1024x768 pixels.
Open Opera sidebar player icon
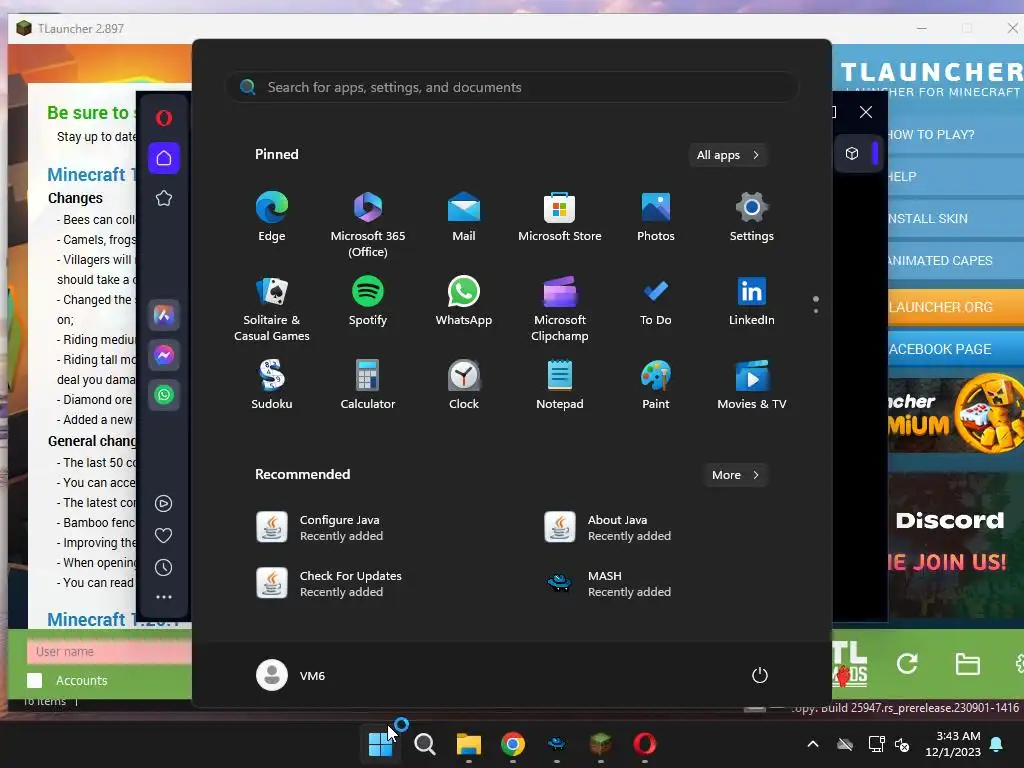(x=164, y=504)
